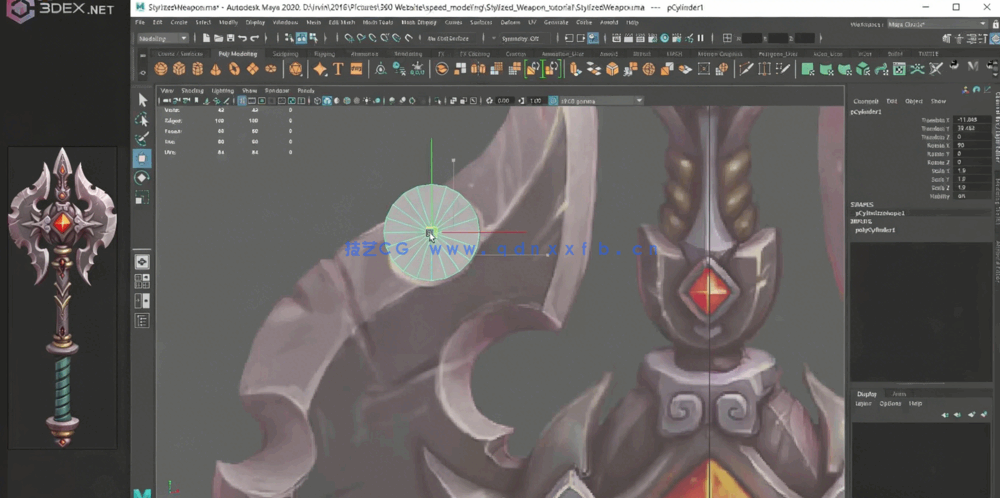Open the viewport Lighting menu

(x=223, y=91)
